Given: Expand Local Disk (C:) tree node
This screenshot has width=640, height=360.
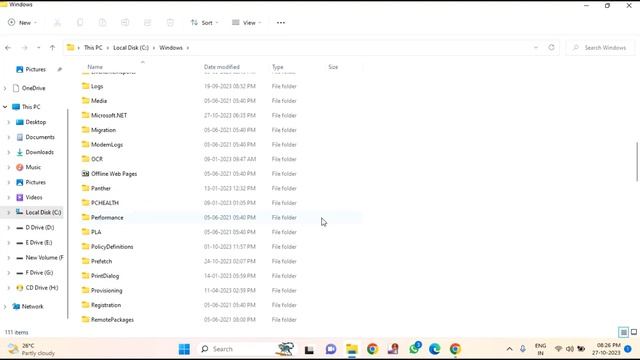Looking at the screenshot, I should coord(9,213).
